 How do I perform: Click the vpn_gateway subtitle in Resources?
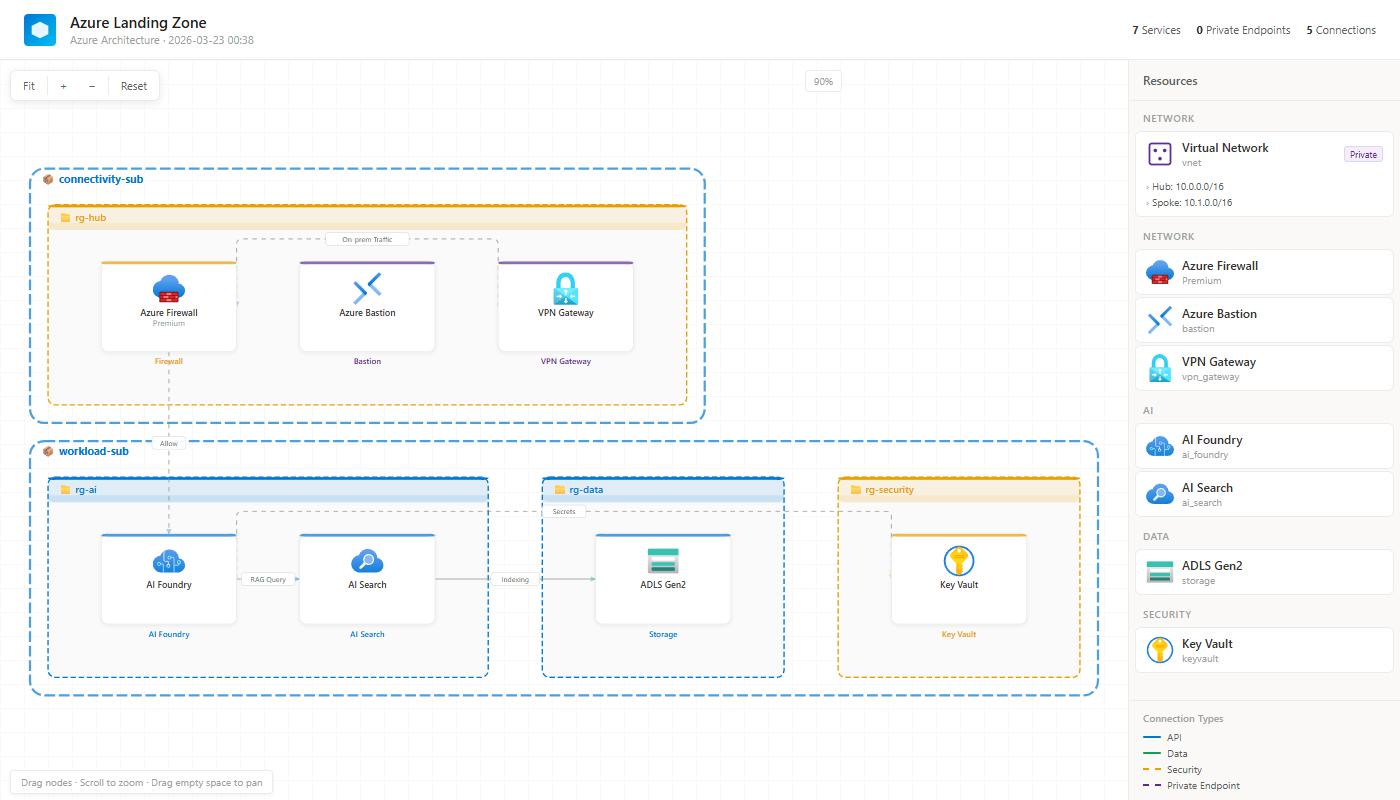point(1211,377)
